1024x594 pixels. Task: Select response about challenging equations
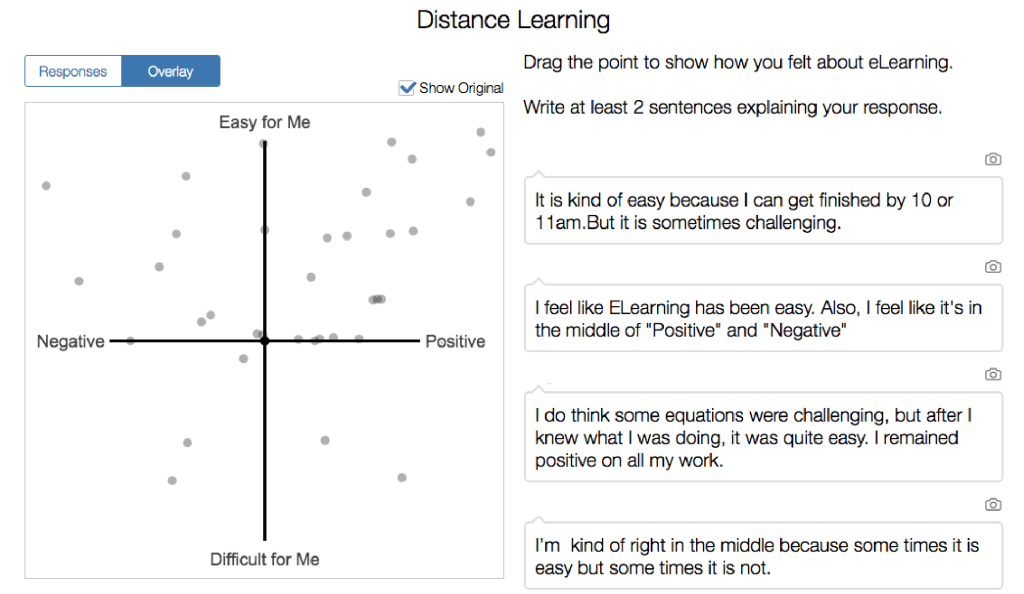coord(763,437)
